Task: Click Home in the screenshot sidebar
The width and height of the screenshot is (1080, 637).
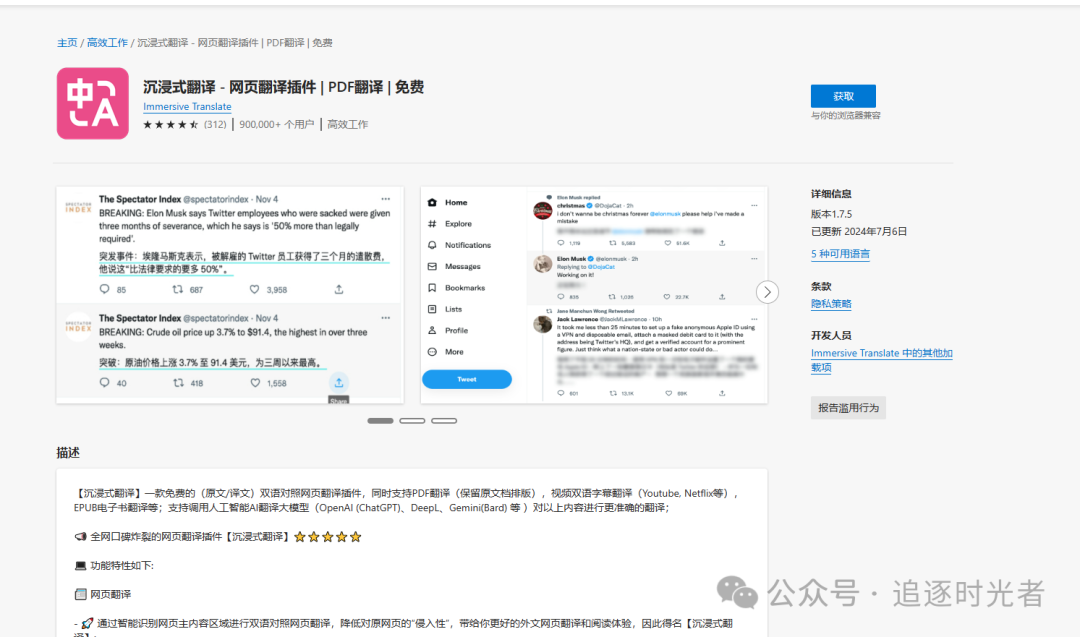Action: click(456, 202)
